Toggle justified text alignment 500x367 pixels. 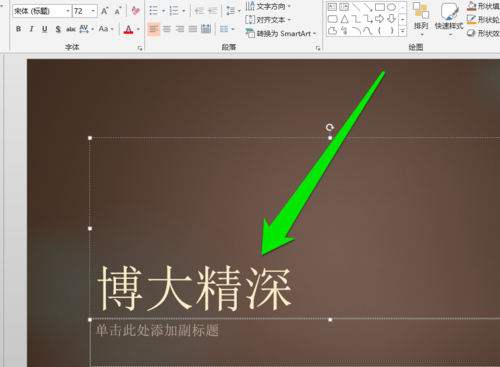pyautogui.click(x=193, y=29)
